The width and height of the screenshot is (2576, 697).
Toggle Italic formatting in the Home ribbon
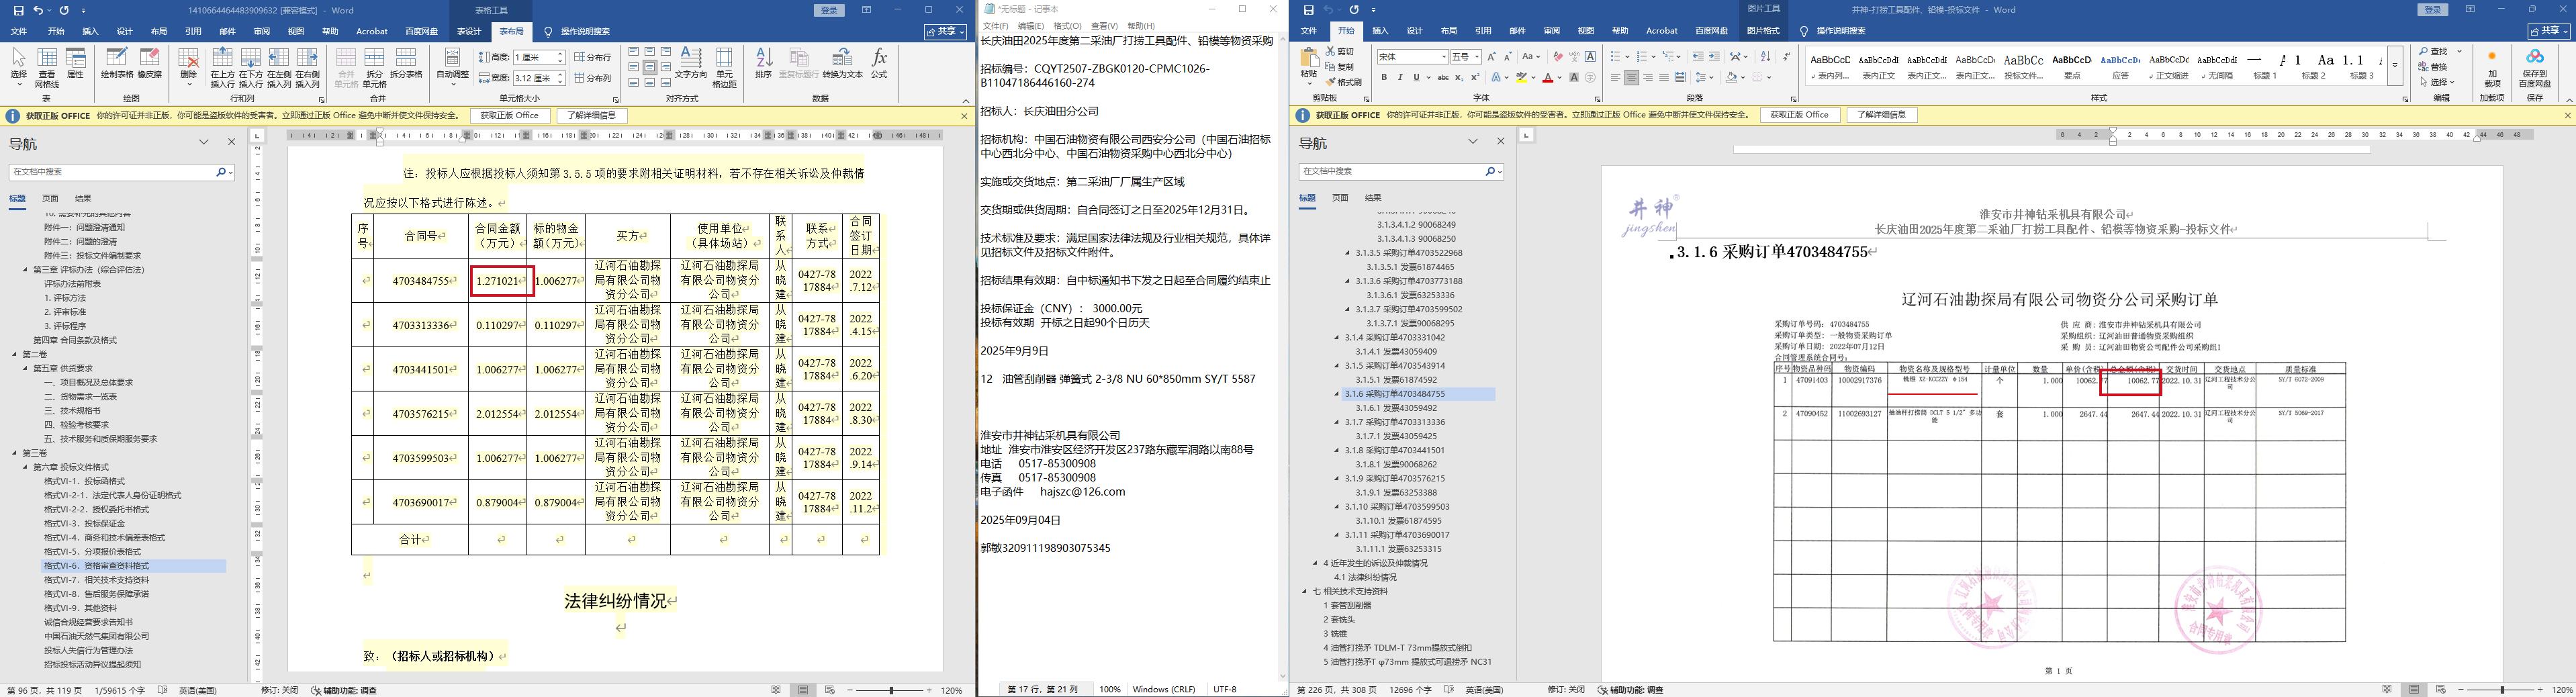1400,77
